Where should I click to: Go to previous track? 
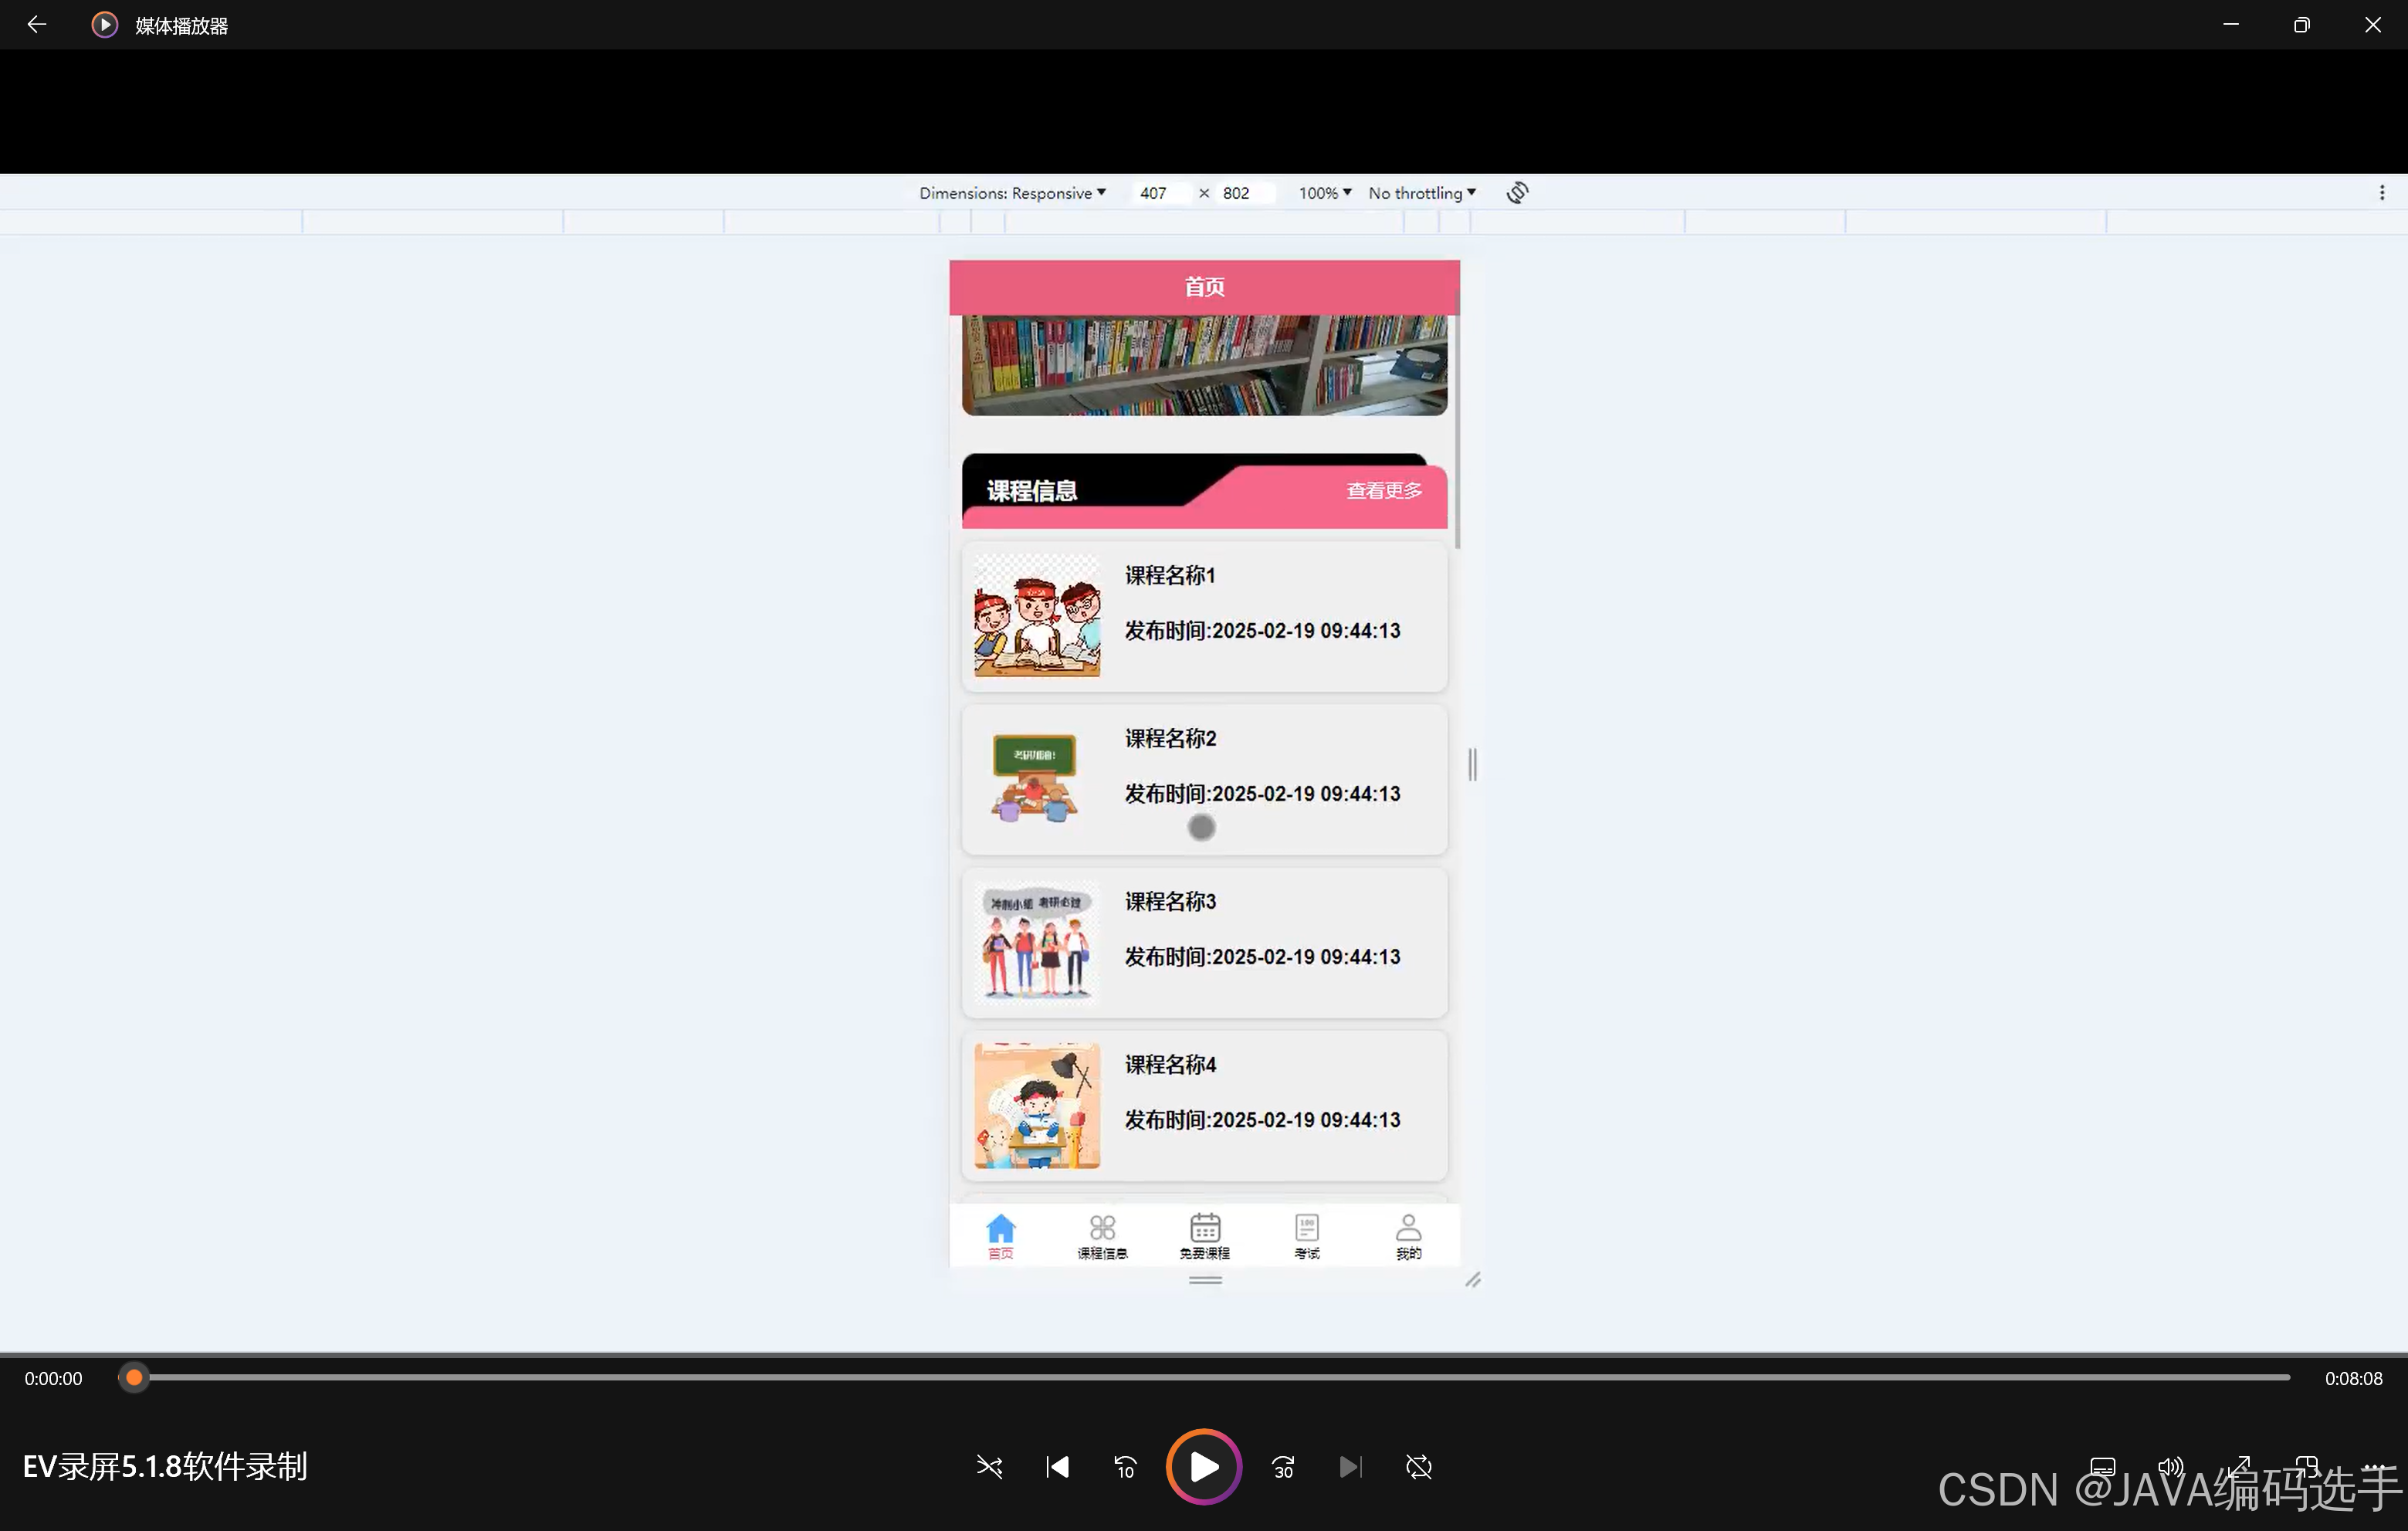tap(1057, 1467)
